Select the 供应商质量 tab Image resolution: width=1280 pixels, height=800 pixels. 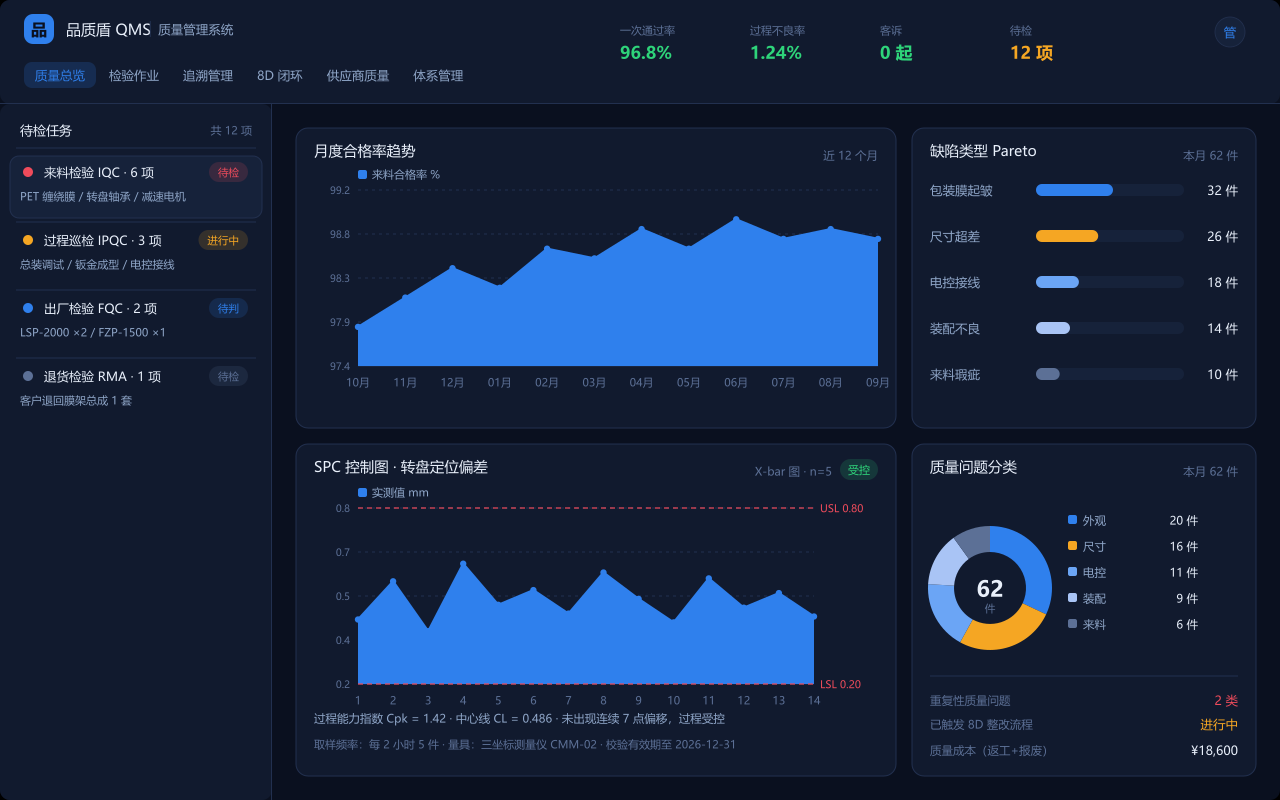tap(358, 75)
